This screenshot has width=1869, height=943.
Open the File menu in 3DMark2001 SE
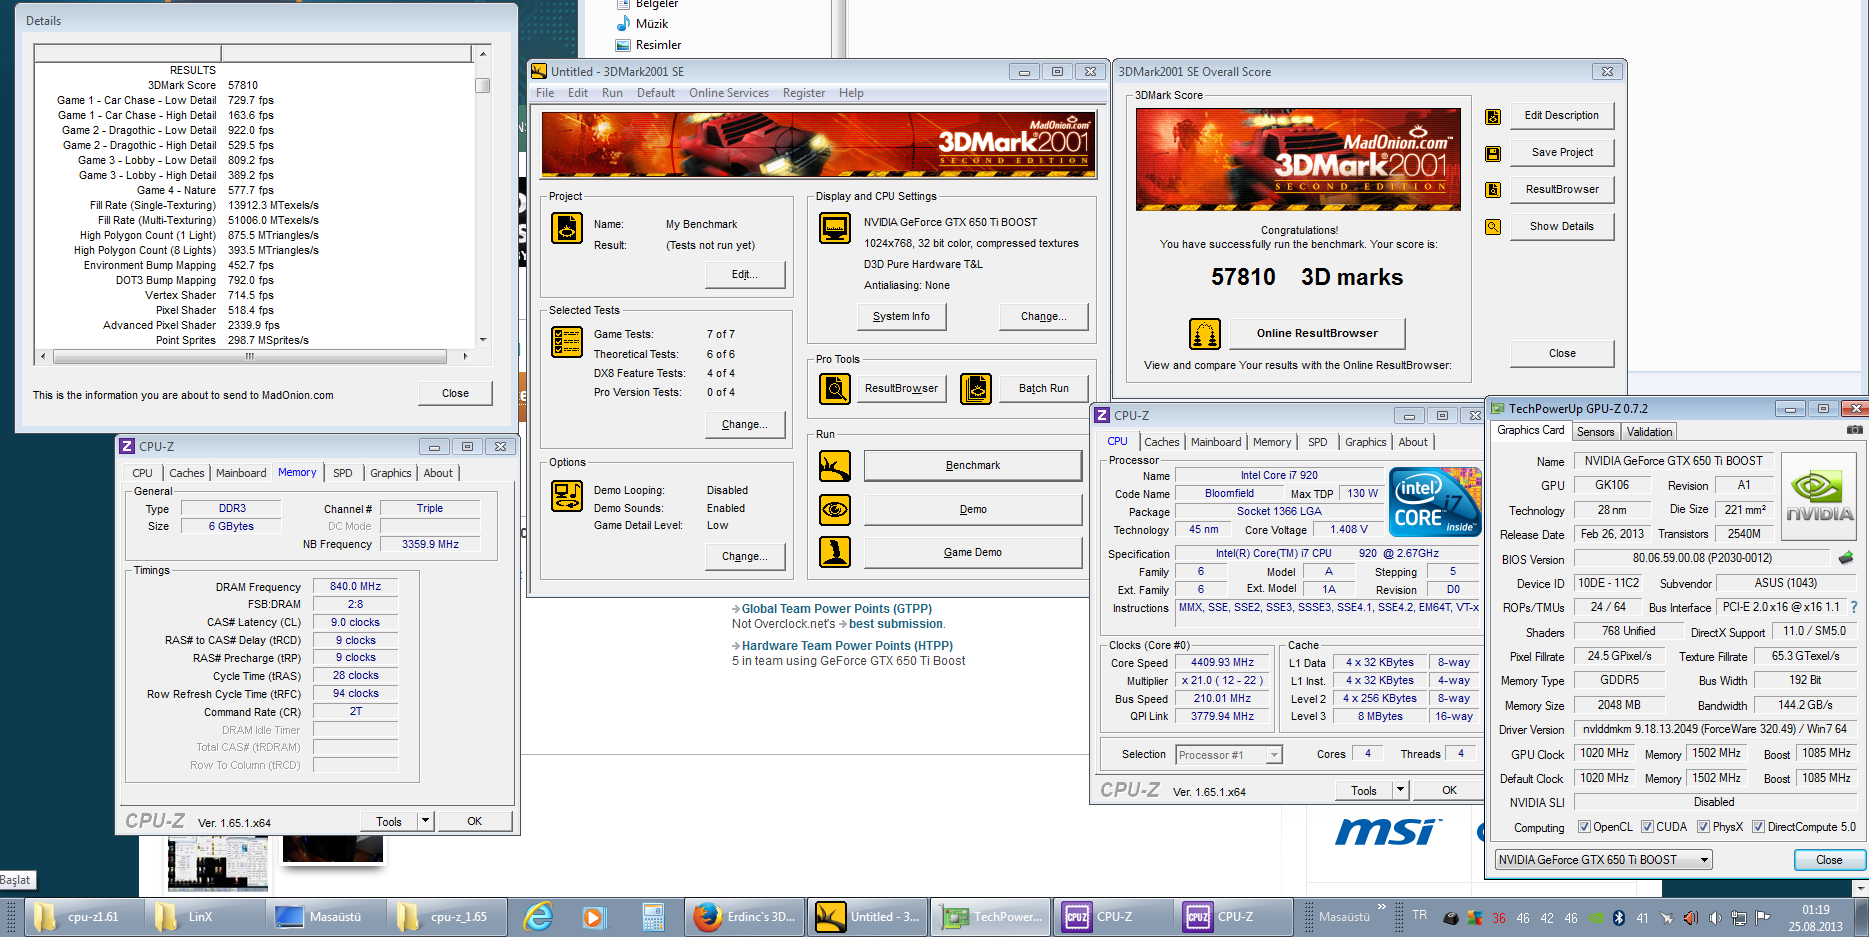click(545, 93)
